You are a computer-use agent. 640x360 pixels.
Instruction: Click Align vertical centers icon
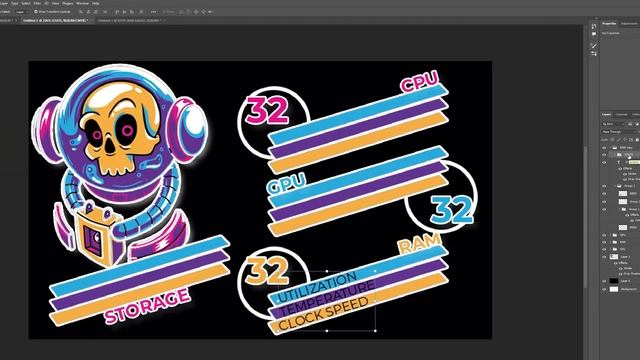tap(124, 12)
